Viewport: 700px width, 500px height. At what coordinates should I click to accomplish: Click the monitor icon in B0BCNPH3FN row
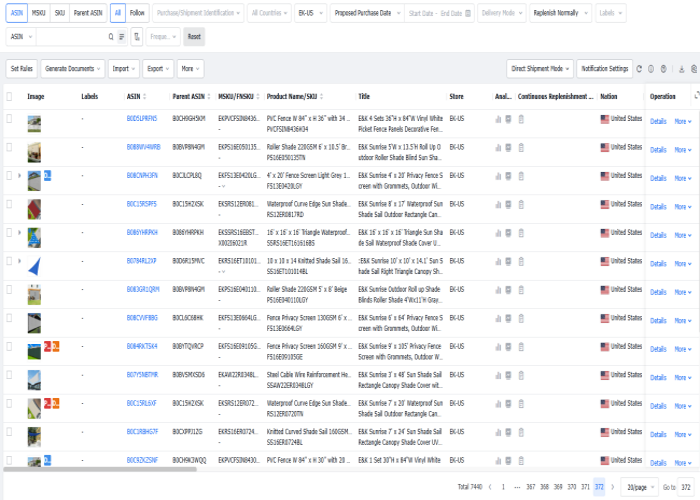click(508, 176)
